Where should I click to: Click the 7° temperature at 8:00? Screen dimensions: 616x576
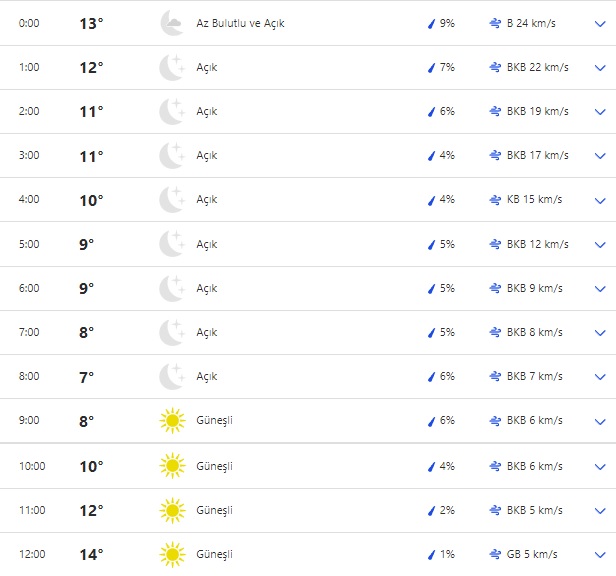(x=87, y=377)
